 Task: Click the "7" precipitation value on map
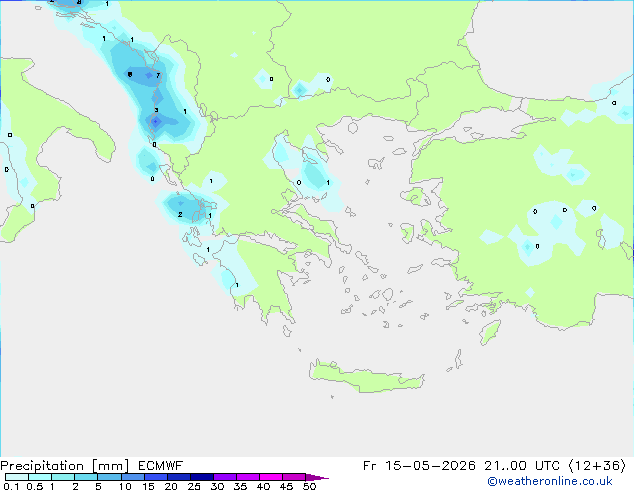[x=158, y=75]
